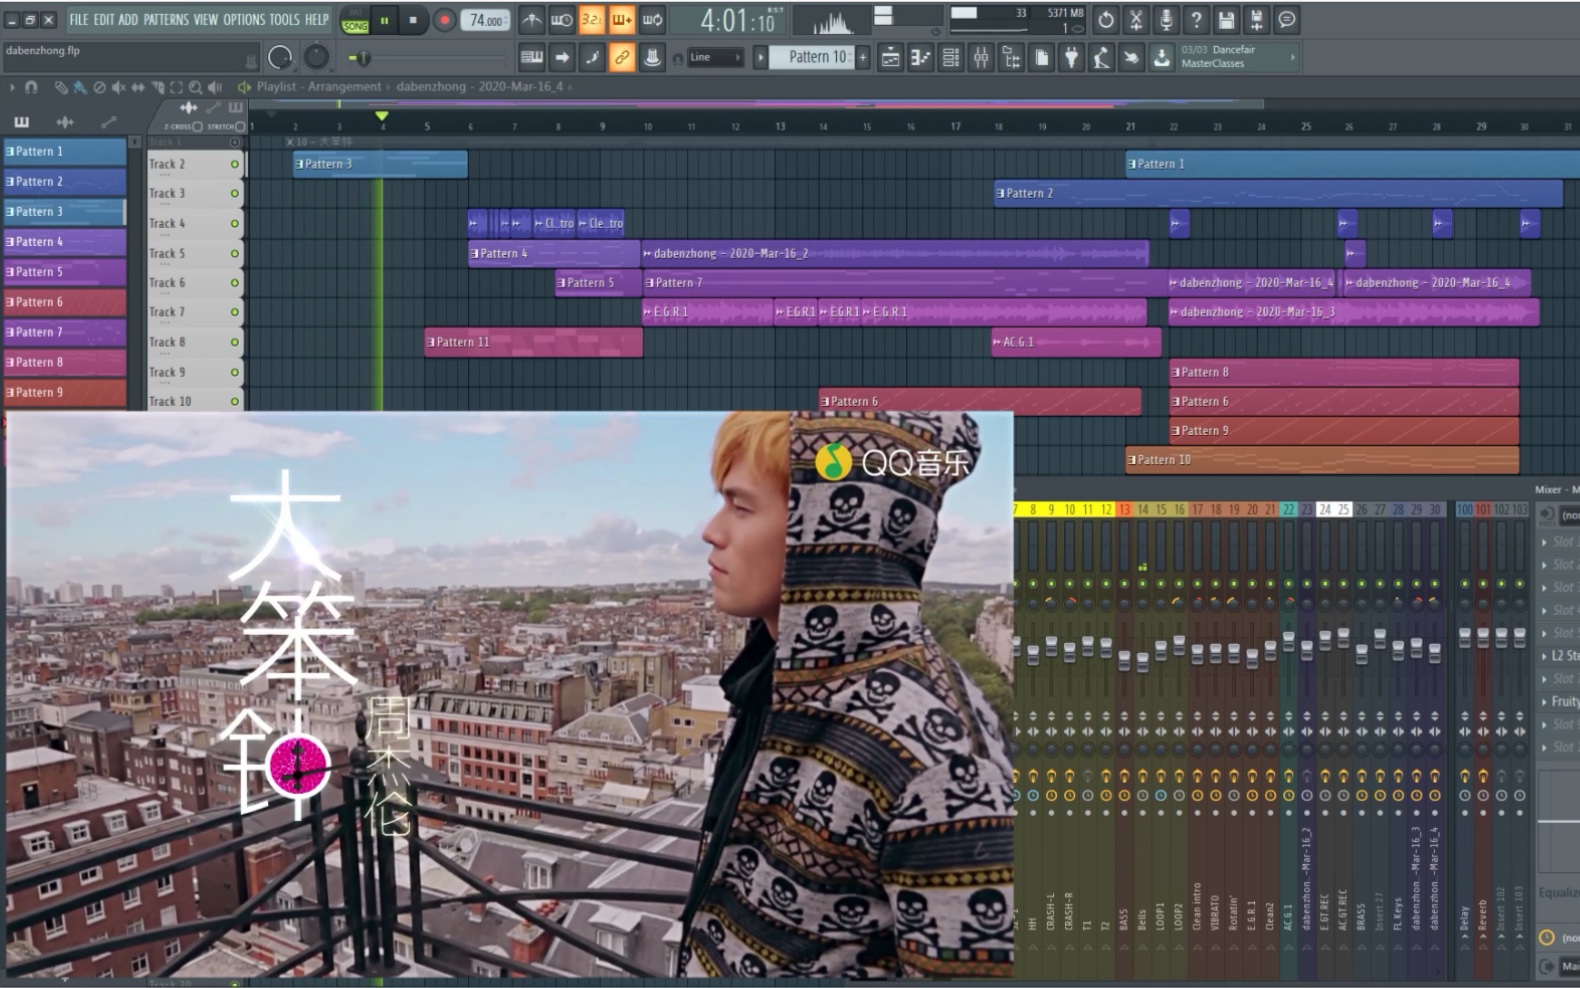This screenshot has width=1580, height=988.
Task: Select Pattern 1 in the picker
Action: (65, 152)
